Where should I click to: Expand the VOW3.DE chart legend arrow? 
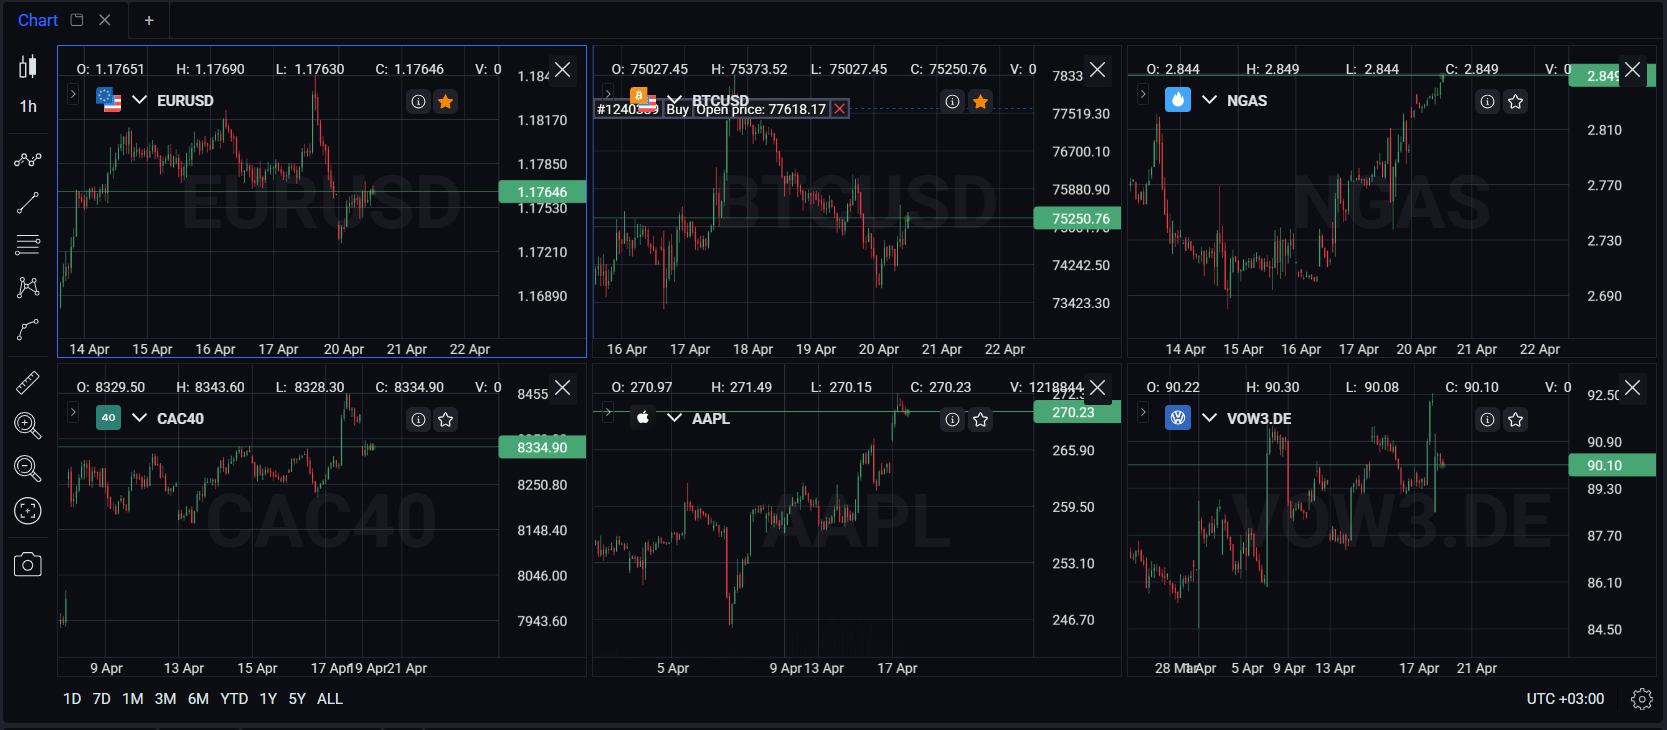(x=1143, y=412)
